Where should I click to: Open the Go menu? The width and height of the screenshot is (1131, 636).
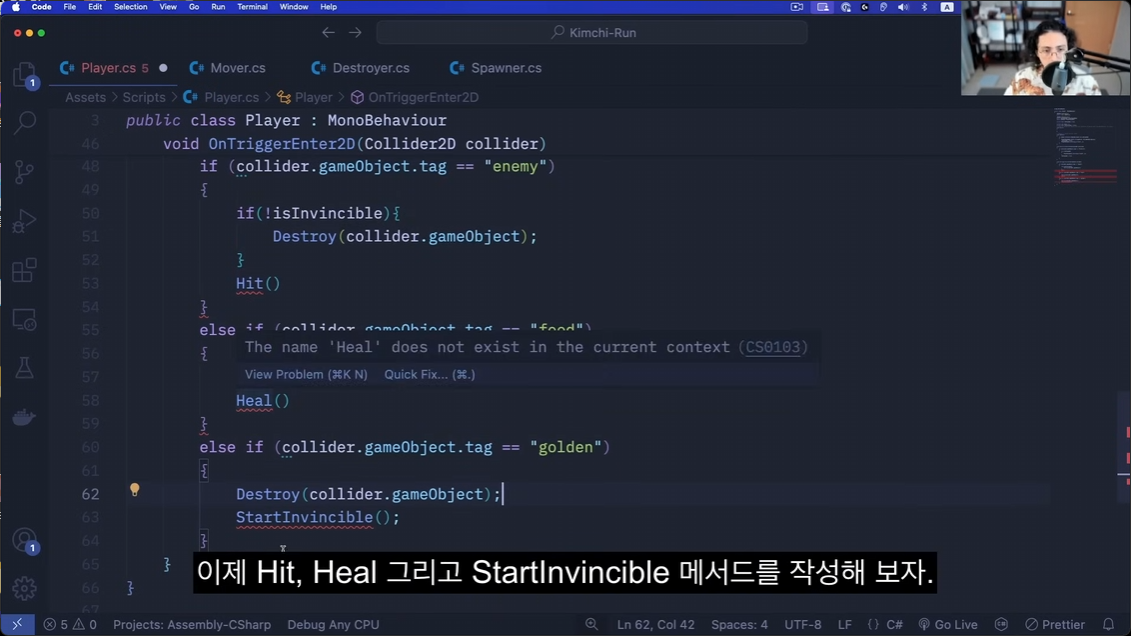click(194, 6)
